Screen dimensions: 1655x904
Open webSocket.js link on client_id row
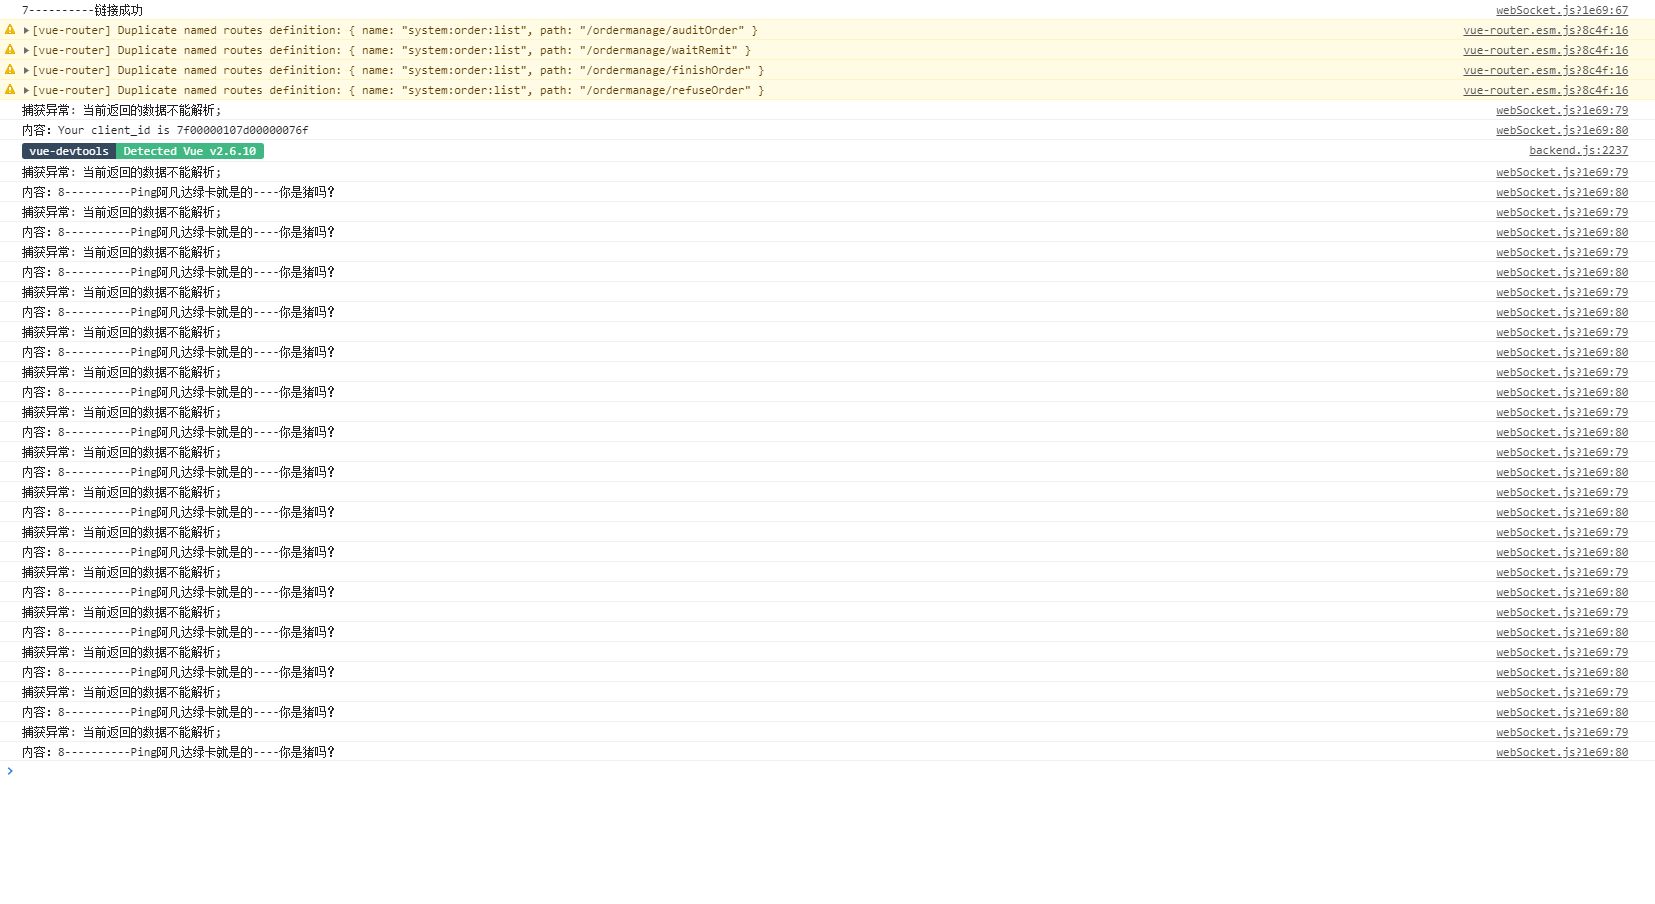point(1562,130)
